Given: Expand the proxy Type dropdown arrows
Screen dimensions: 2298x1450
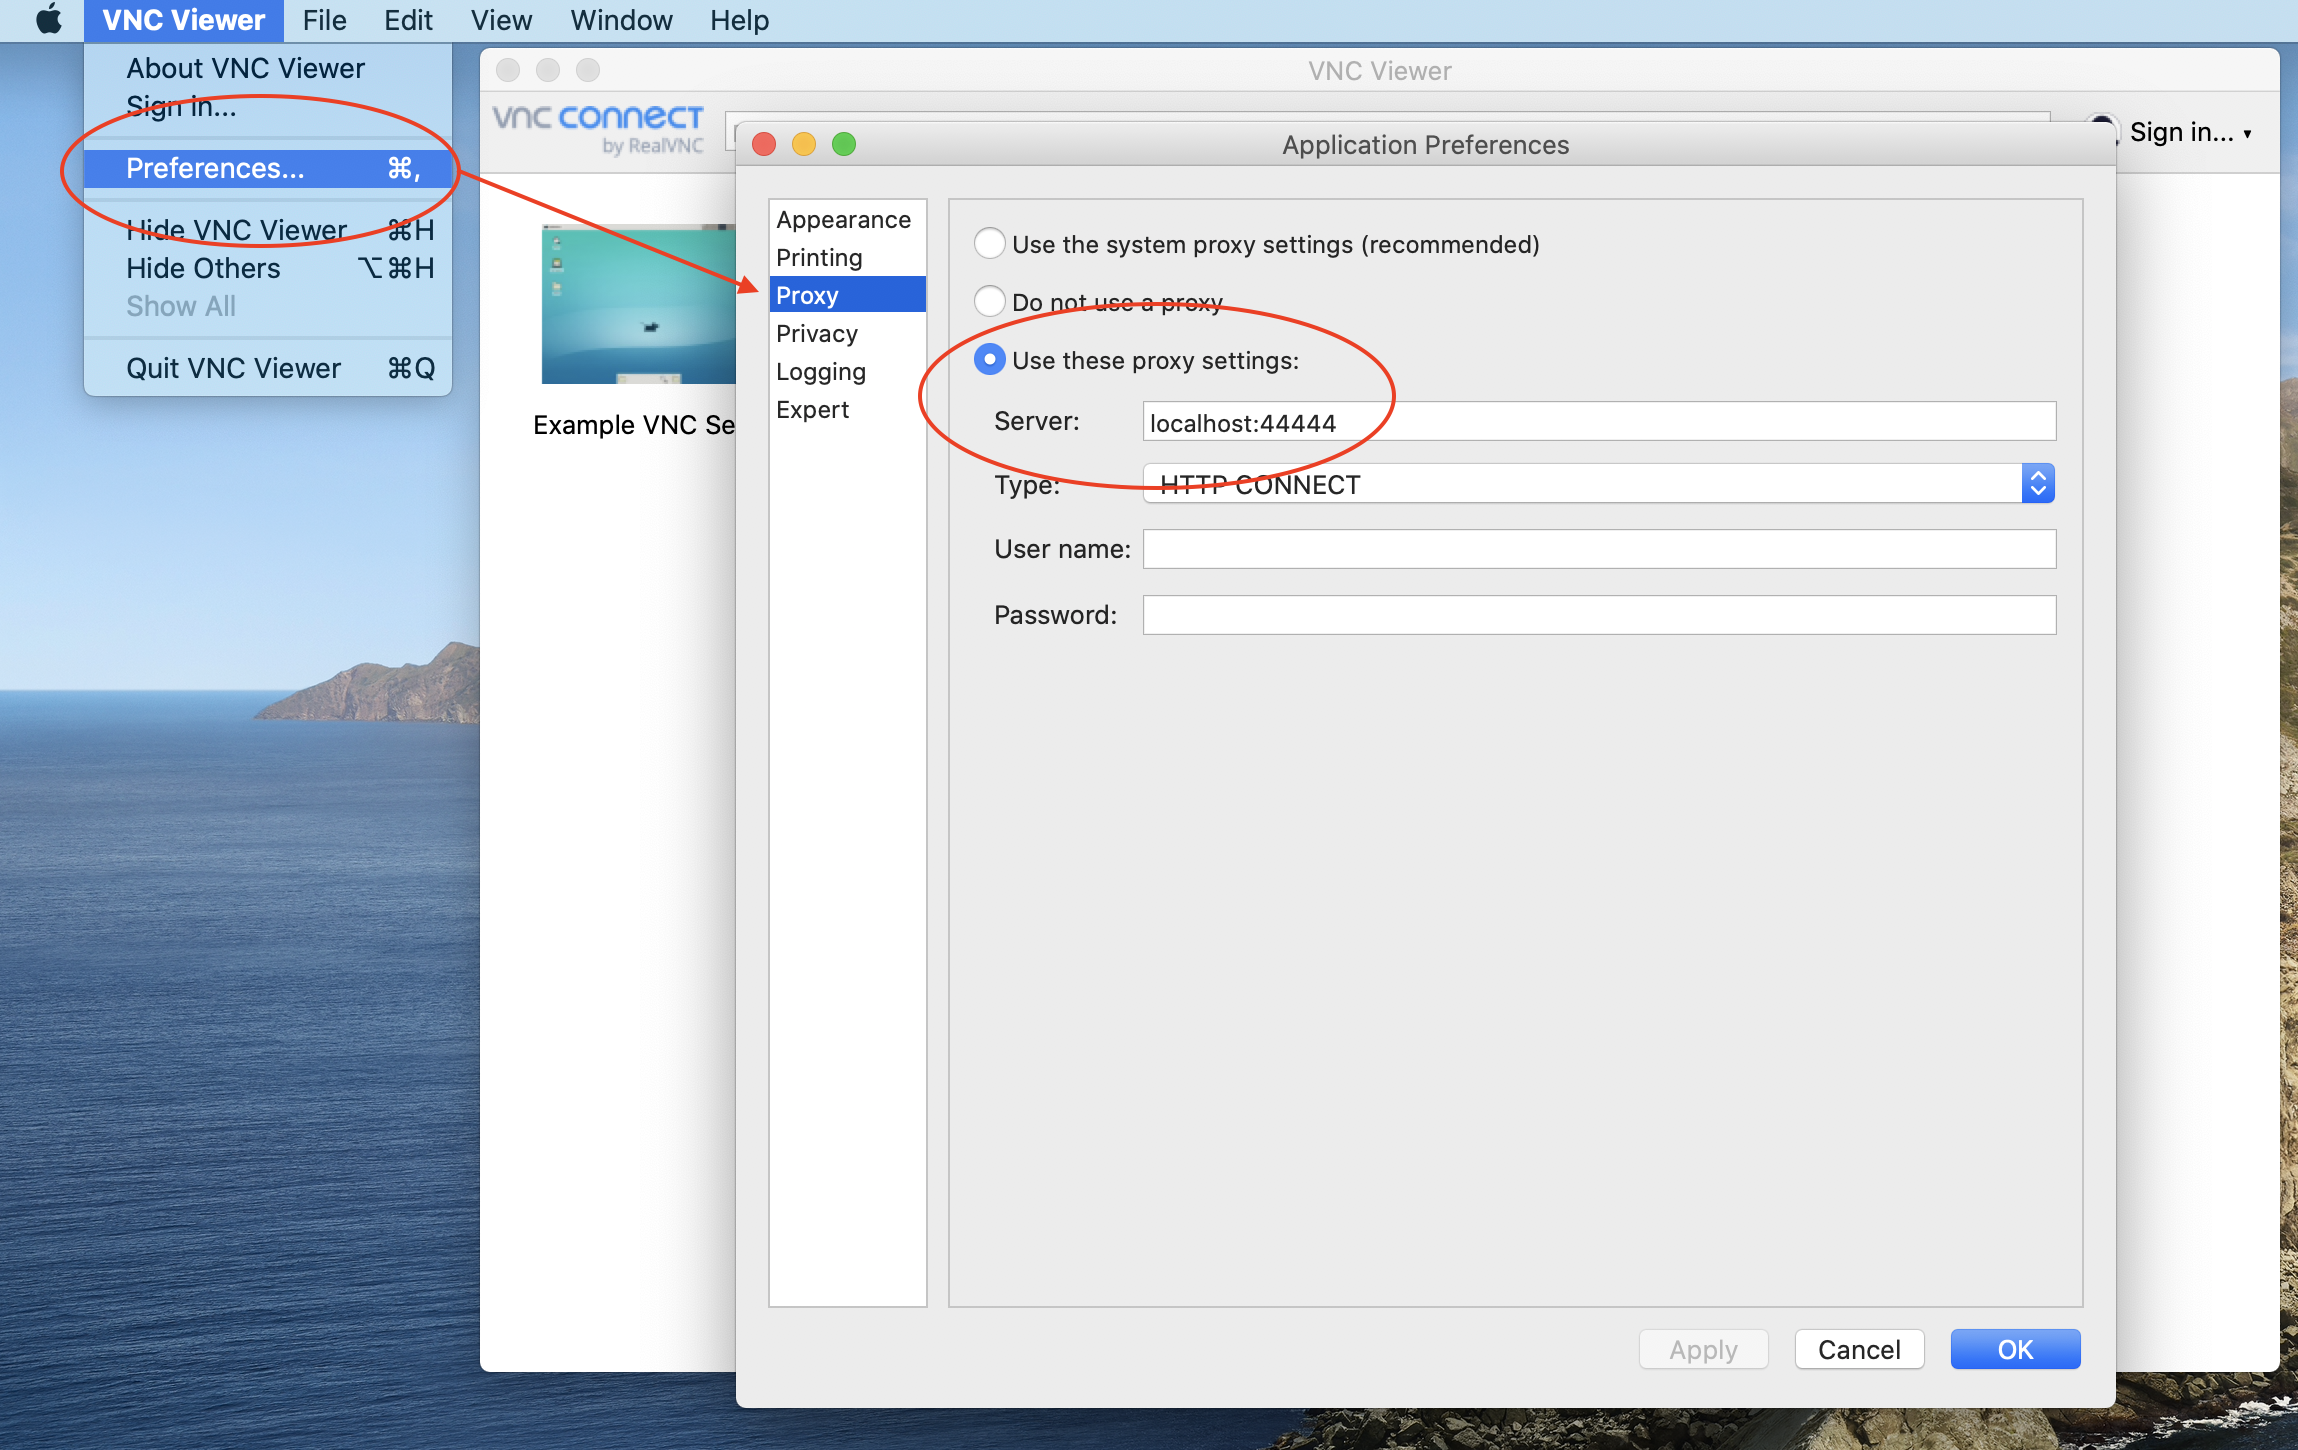Looking at the screenshot, I should (2037, 484).
